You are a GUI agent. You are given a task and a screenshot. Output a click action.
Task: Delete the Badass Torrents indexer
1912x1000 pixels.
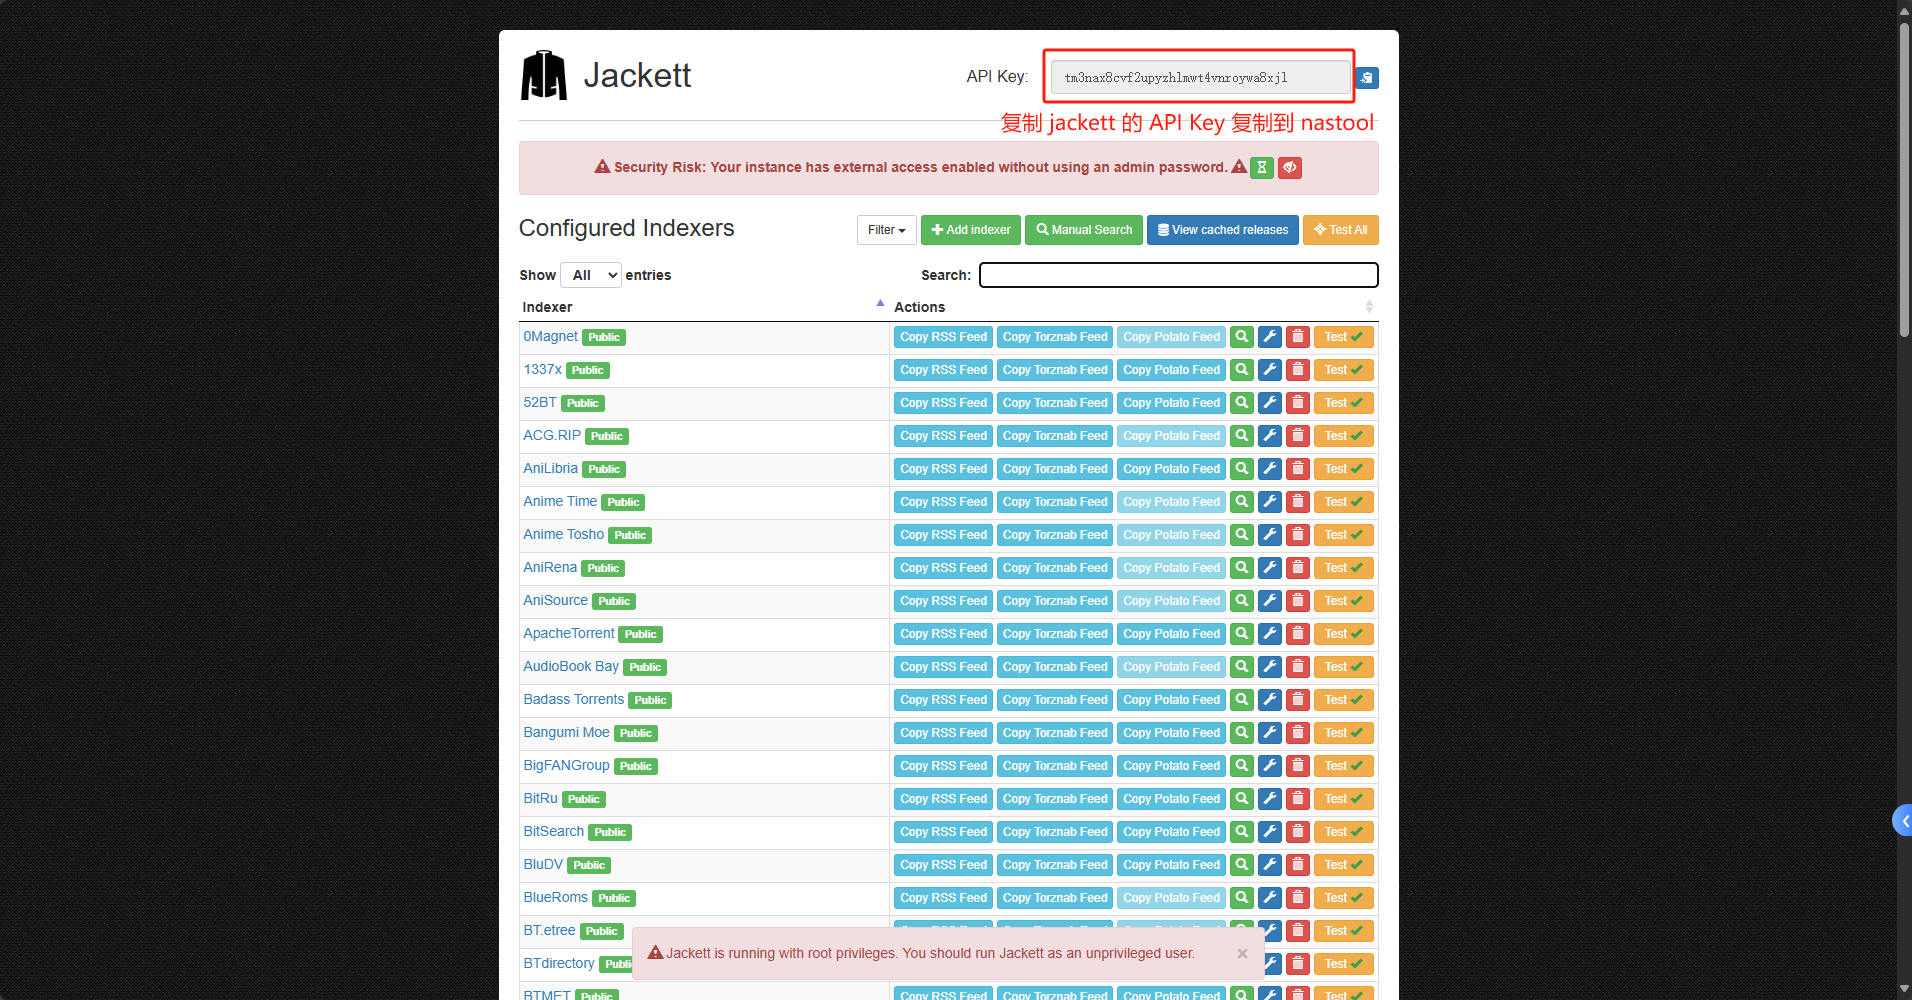point(1297,700)
